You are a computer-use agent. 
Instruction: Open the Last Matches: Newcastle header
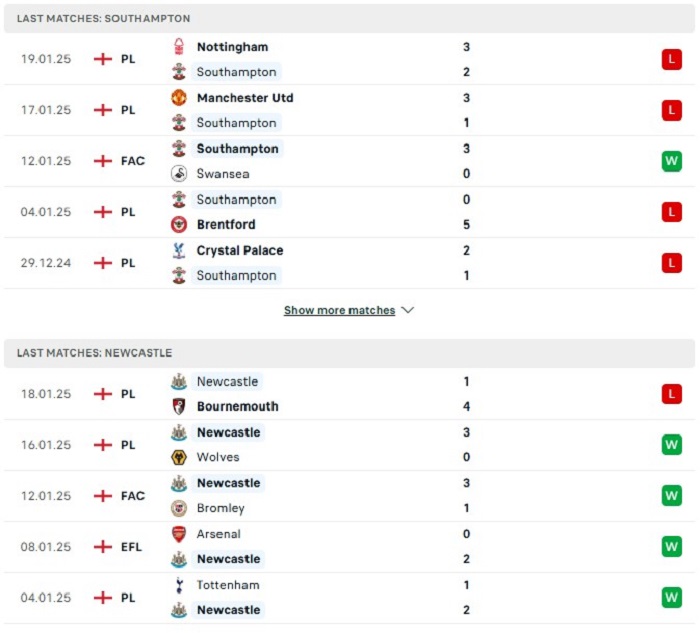(x=350, y=353)
